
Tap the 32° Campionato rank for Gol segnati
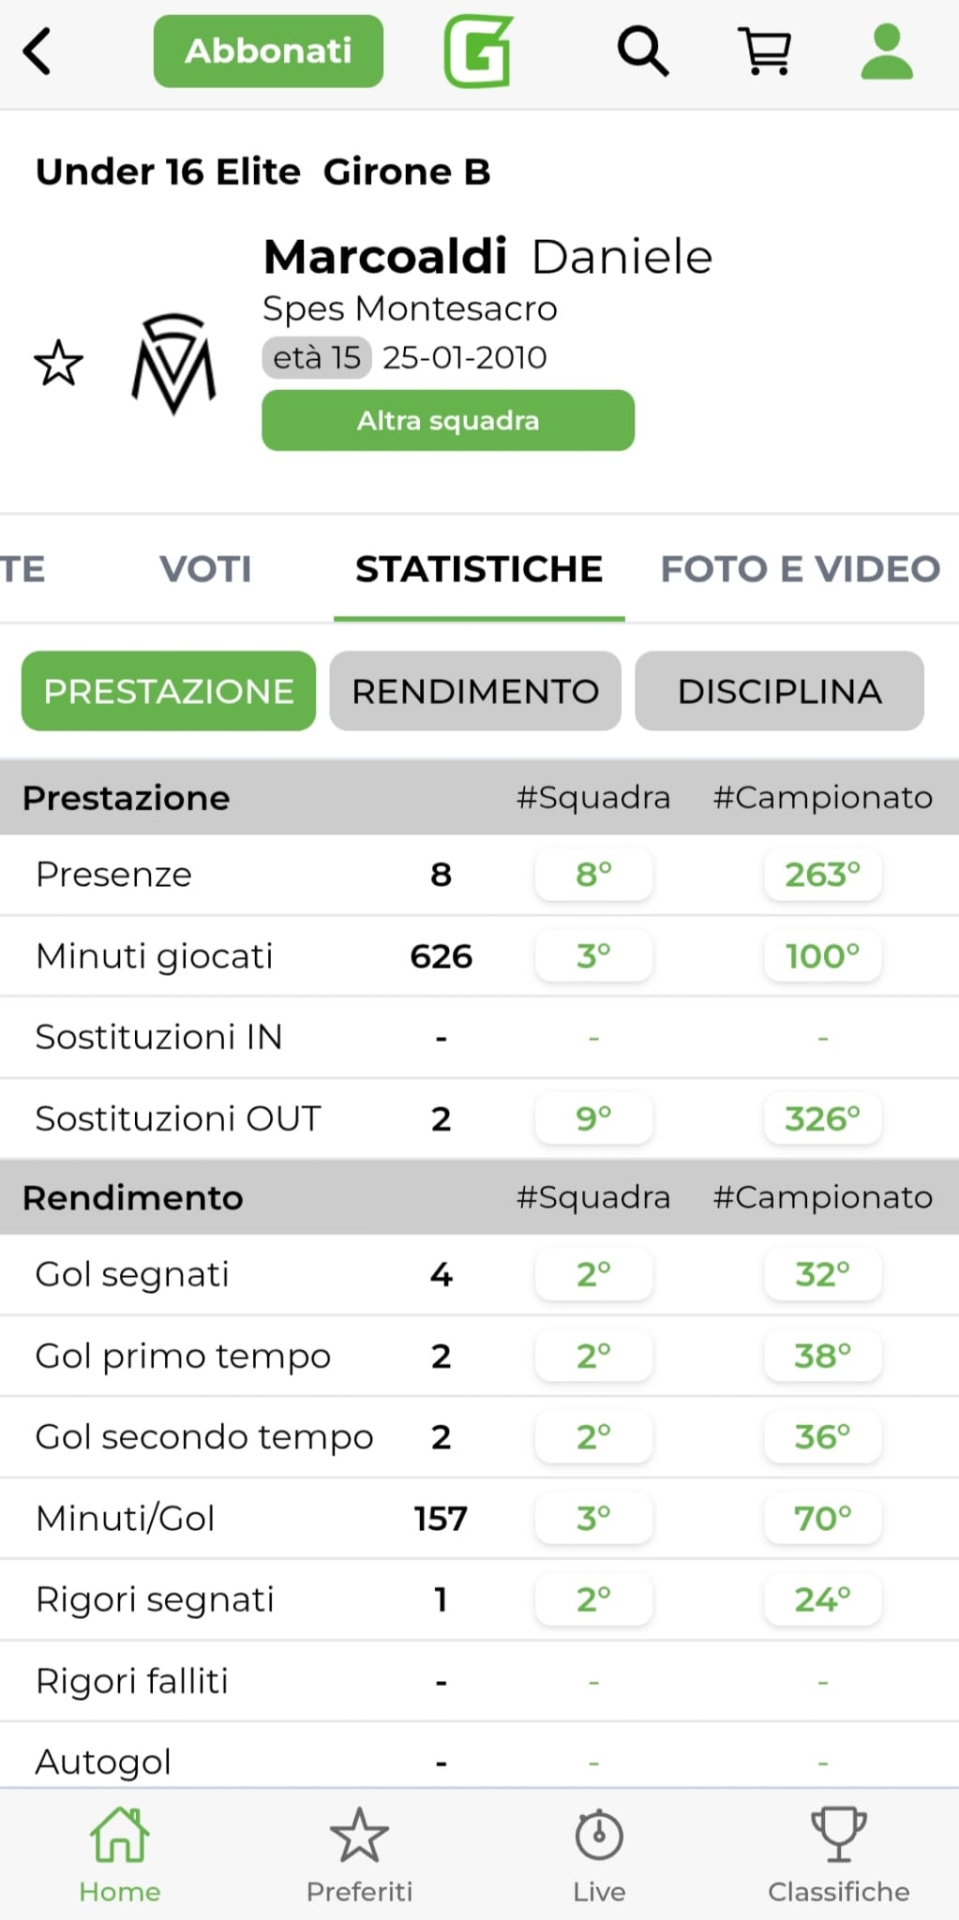point(822,1274)
